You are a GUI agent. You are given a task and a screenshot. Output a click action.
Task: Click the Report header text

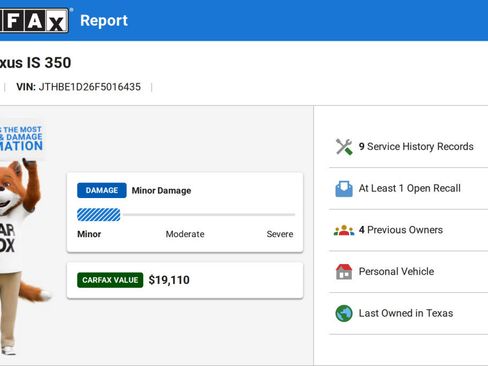104,21
